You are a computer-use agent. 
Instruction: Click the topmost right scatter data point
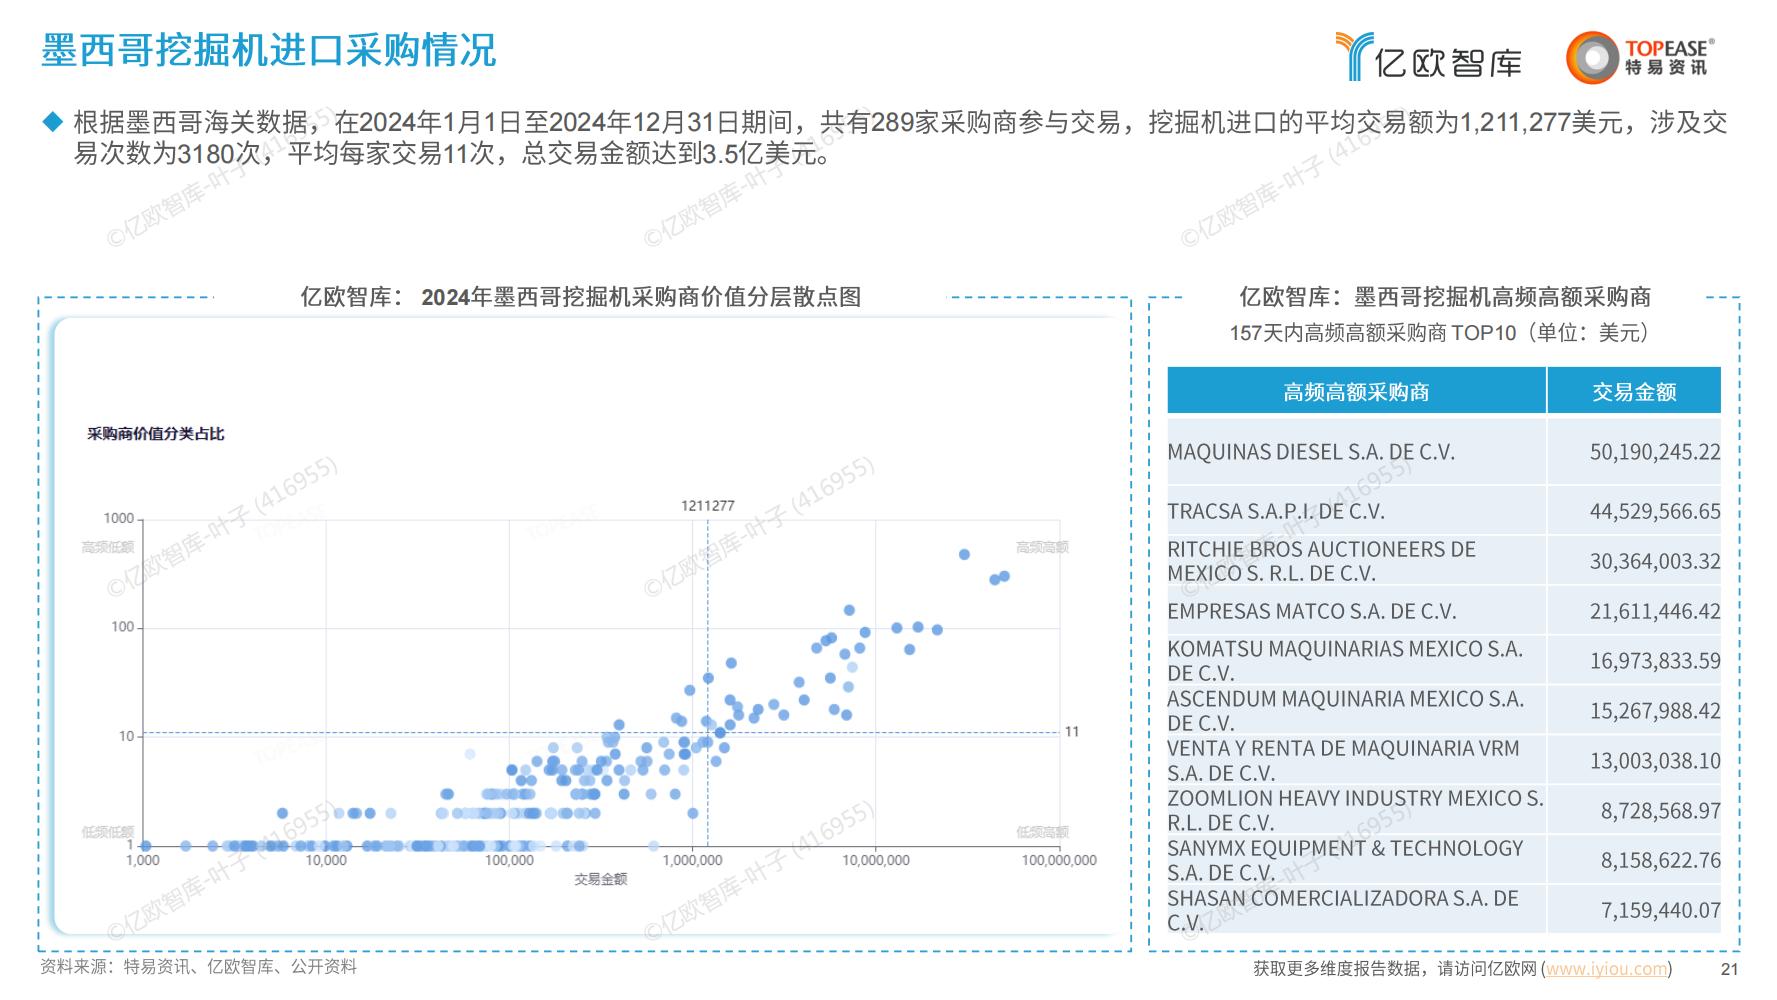click(x=964, y=554)
